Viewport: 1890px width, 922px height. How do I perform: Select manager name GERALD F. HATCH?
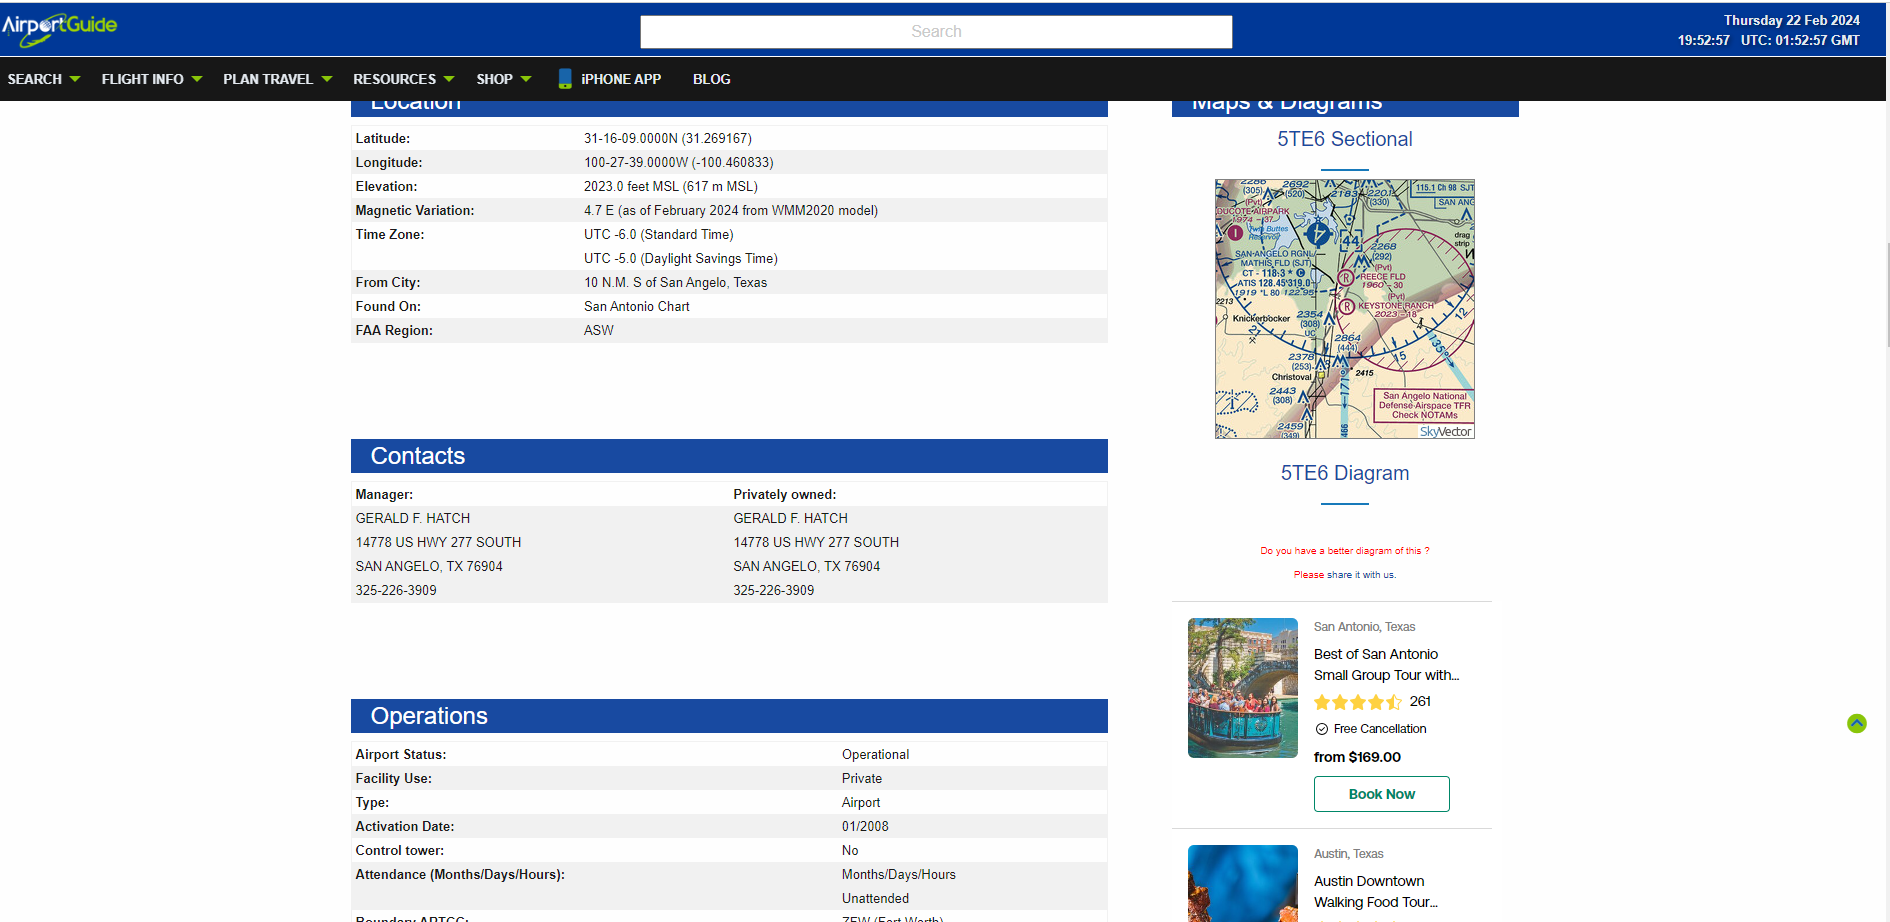click(x=413, y=519)
